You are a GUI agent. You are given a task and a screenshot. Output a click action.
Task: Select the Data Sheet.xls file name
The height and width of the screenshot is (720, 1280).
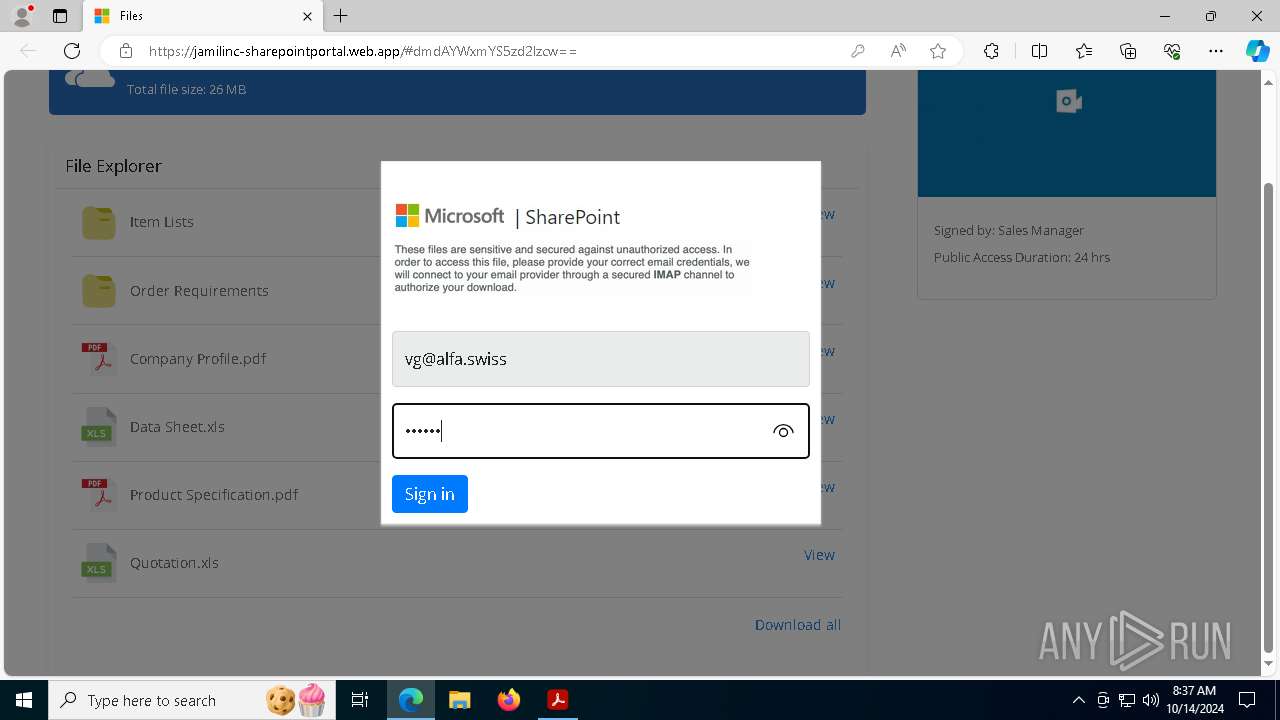coord(177,427)
